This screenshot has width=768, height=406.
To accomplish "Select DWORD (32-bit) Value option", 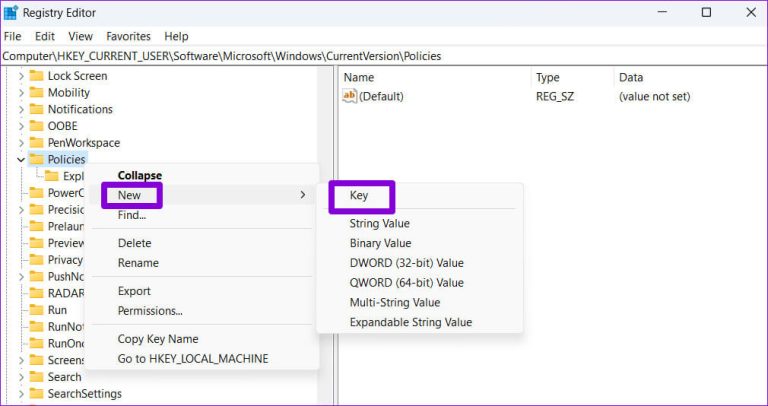I will [406, 263].
